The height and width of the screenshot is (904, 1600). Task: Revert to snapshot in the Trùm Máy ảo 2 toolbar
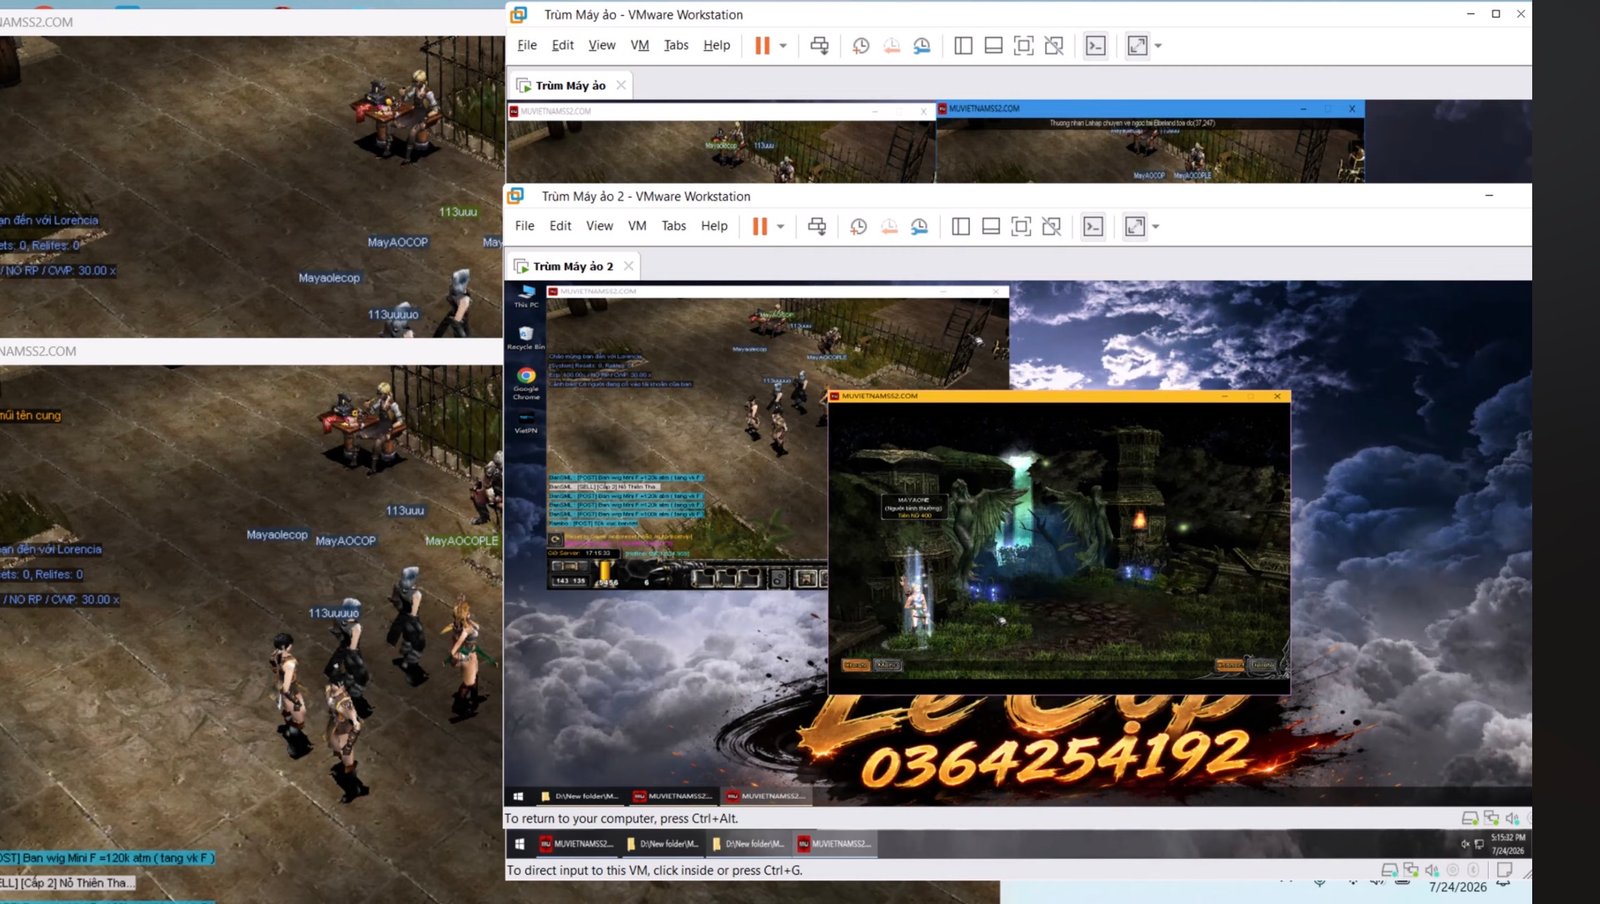click(x=889, y=226)
